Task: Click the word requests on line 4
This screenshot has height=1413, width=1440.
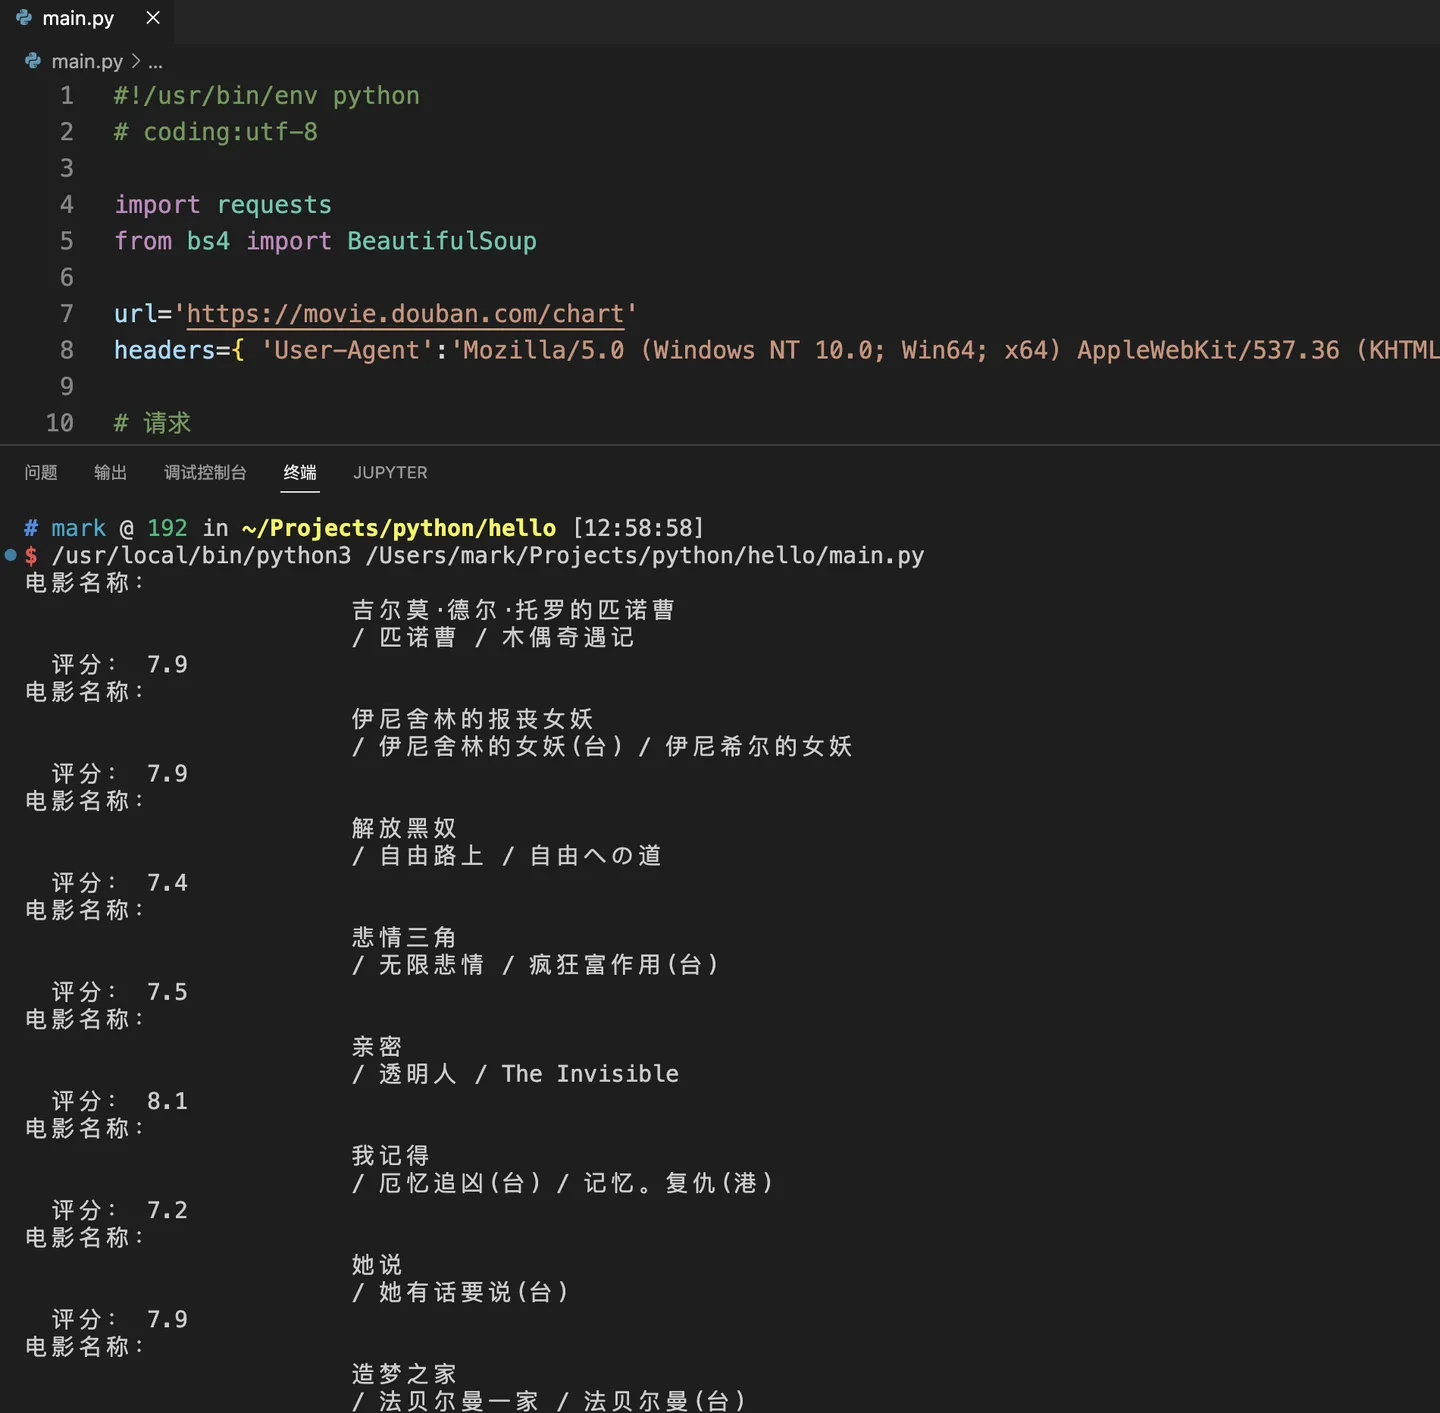Action: pyautogui.click(x=274, y=205)
